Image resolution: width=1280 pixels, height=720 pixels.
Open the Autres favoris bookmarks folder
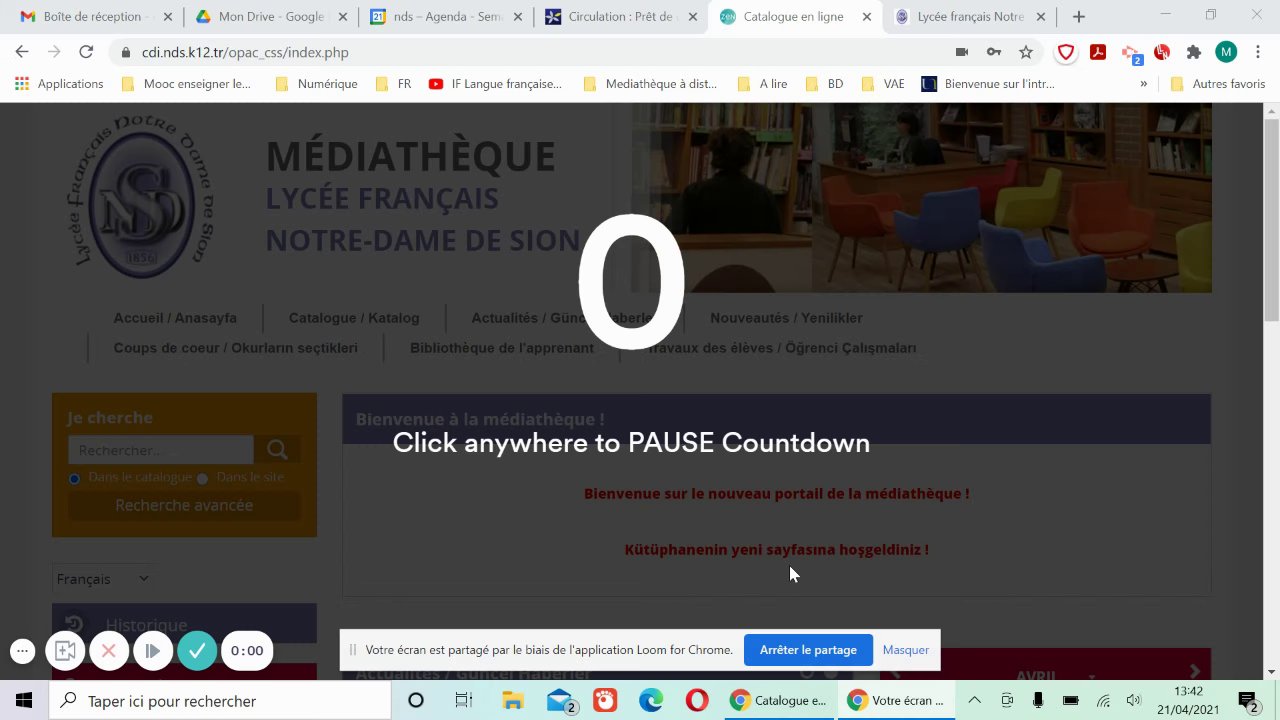1217,84
